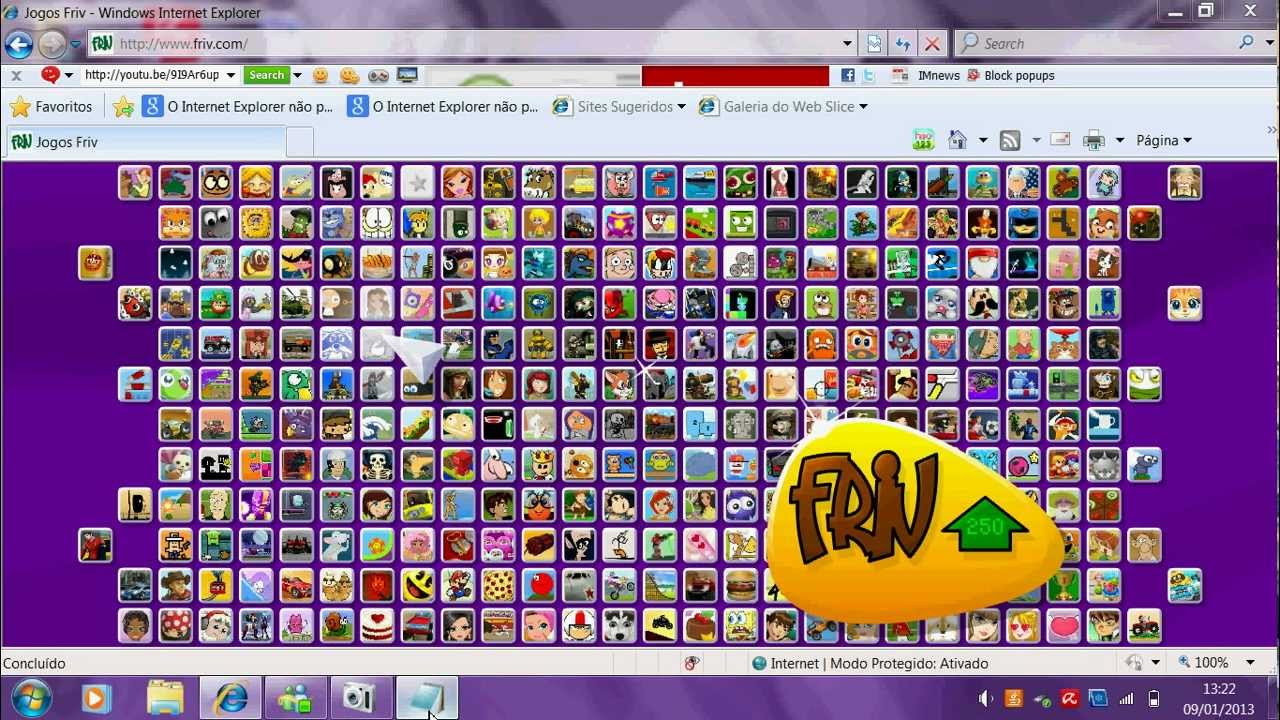Expand Galeria do Web Slice dropdown
The width and height of the screenshot is (1280, 720).
pos(863,107)
